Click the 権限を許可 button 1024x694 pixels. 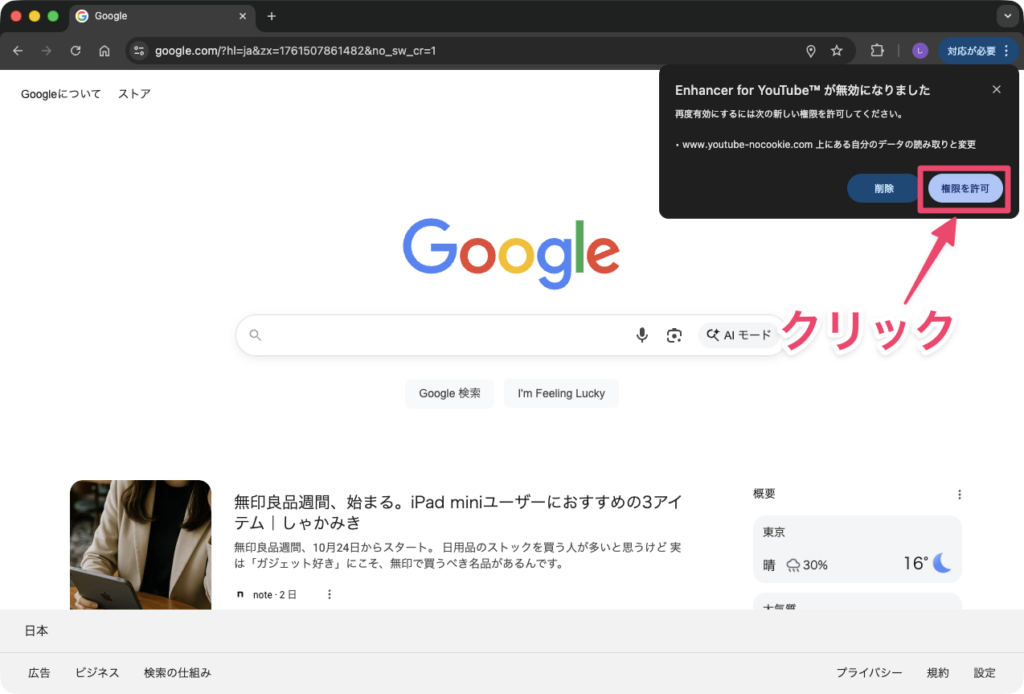[965, 188]
